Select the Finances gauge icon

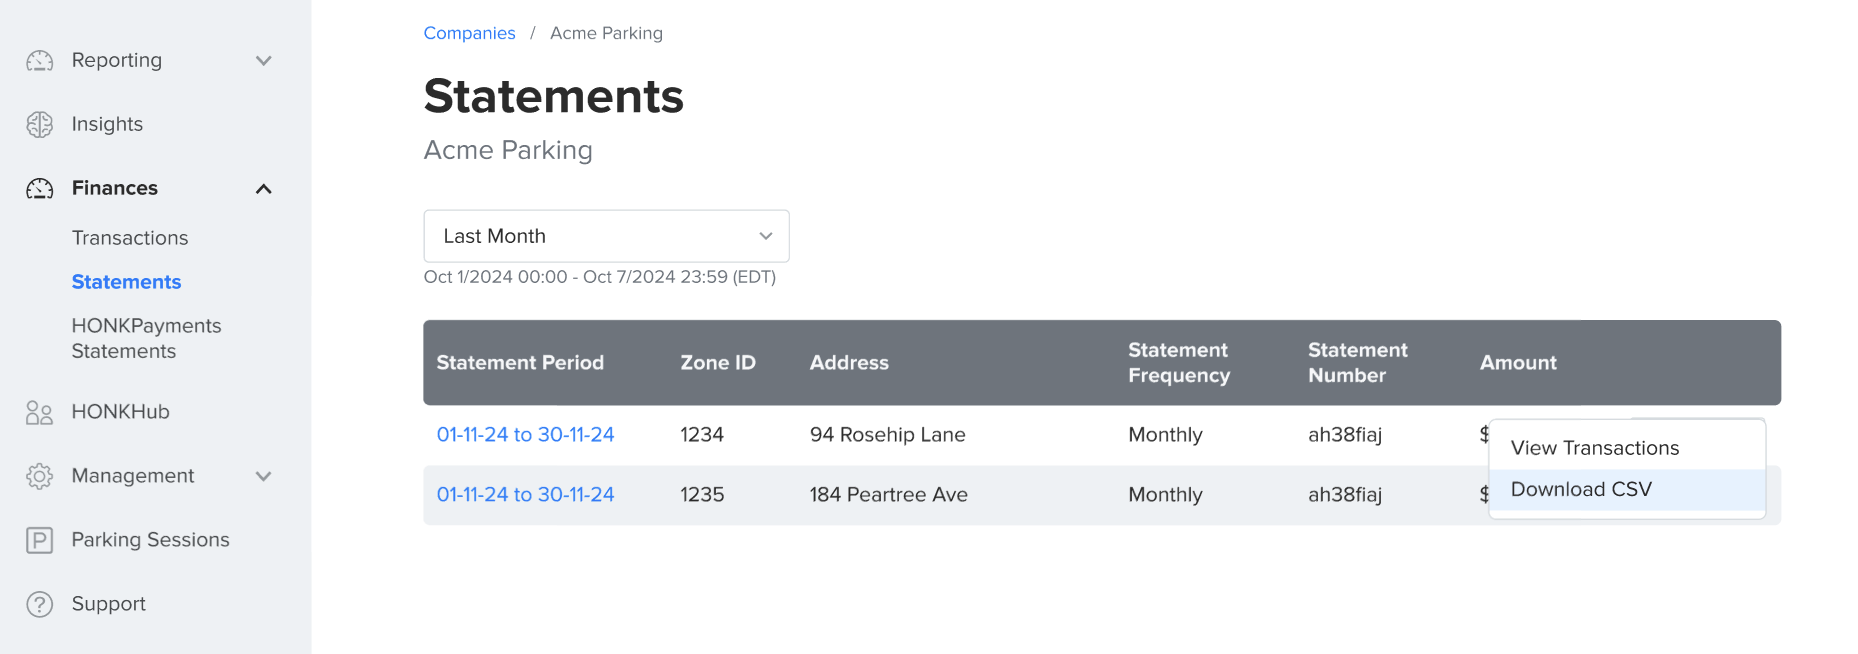(39, 188)
